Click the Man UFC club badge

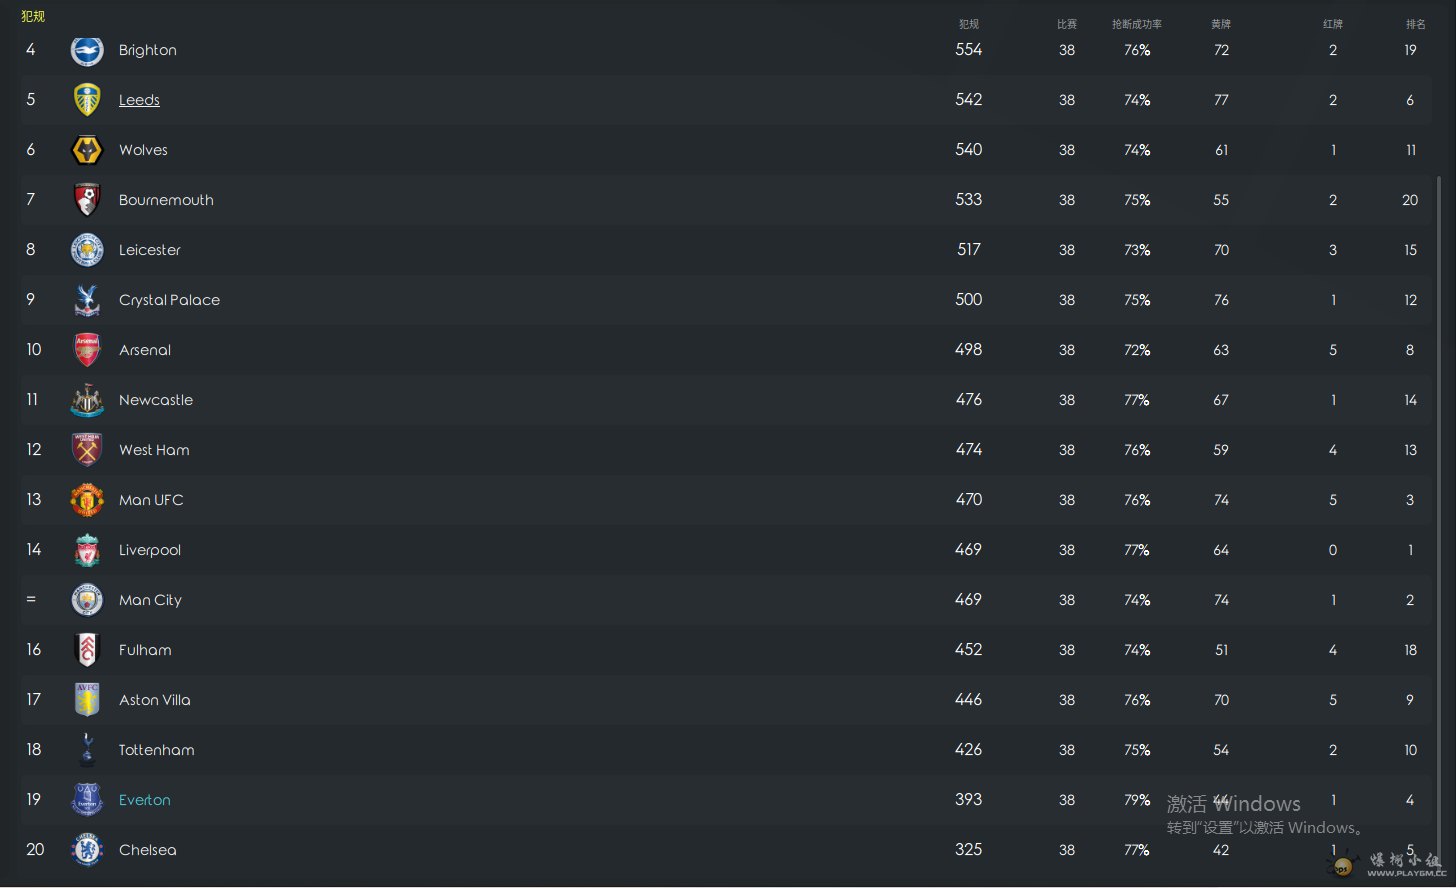click(87, 500)
